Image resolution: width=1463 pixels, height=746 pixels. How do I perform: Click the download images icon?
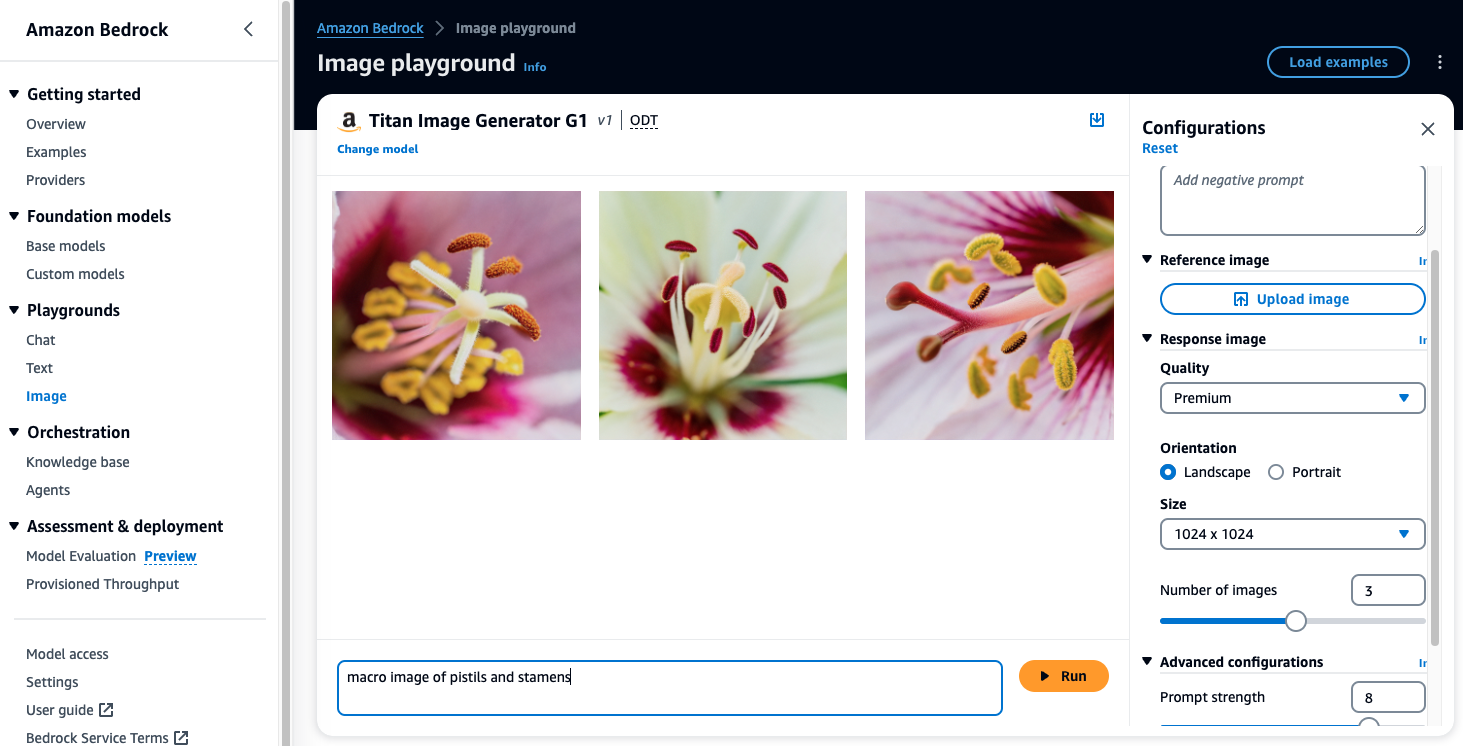click(x=1097, y=120)
